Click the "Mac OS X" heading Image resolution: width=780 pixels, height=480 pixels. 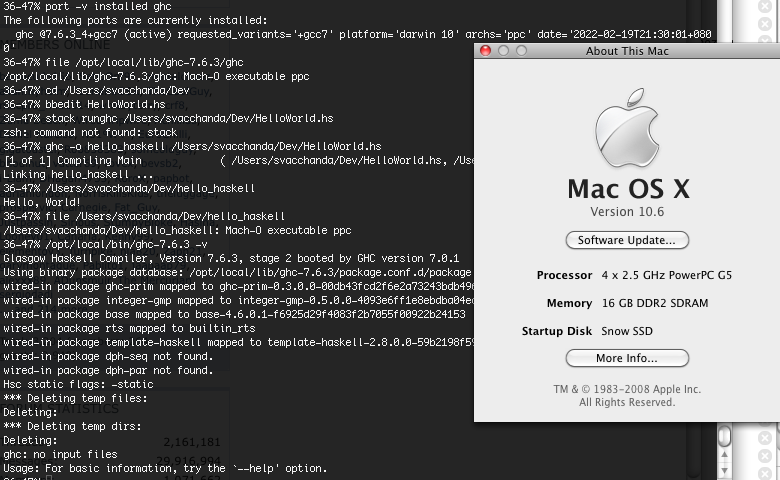click(x=628, y=189)
